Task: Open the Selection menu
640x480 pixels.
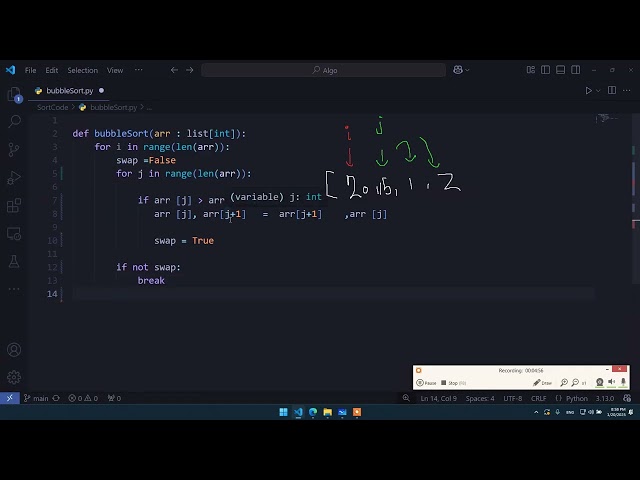Action: [x=82, y=70]
